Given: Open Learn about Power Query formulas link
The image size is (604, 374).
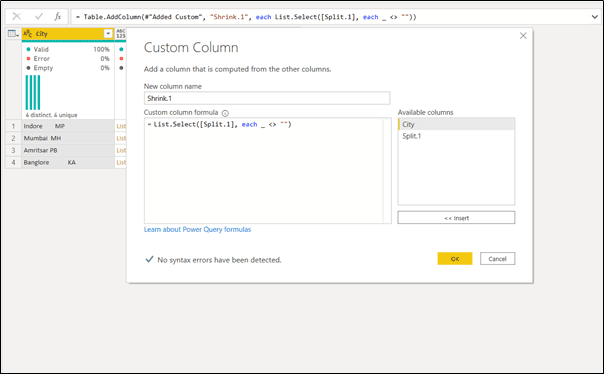Looking at the screenshot, I should pyautogui.click(x=197, y=229).
